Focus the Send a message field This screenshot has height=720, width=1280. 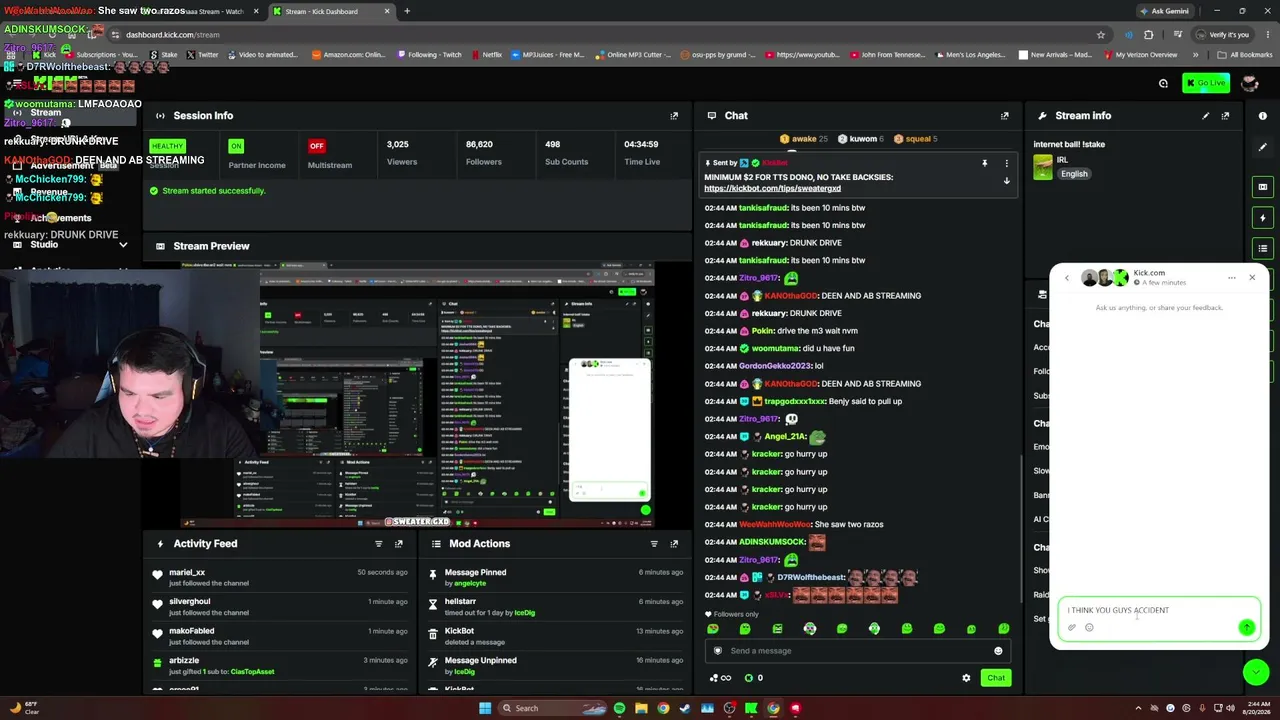click(857, 651)
